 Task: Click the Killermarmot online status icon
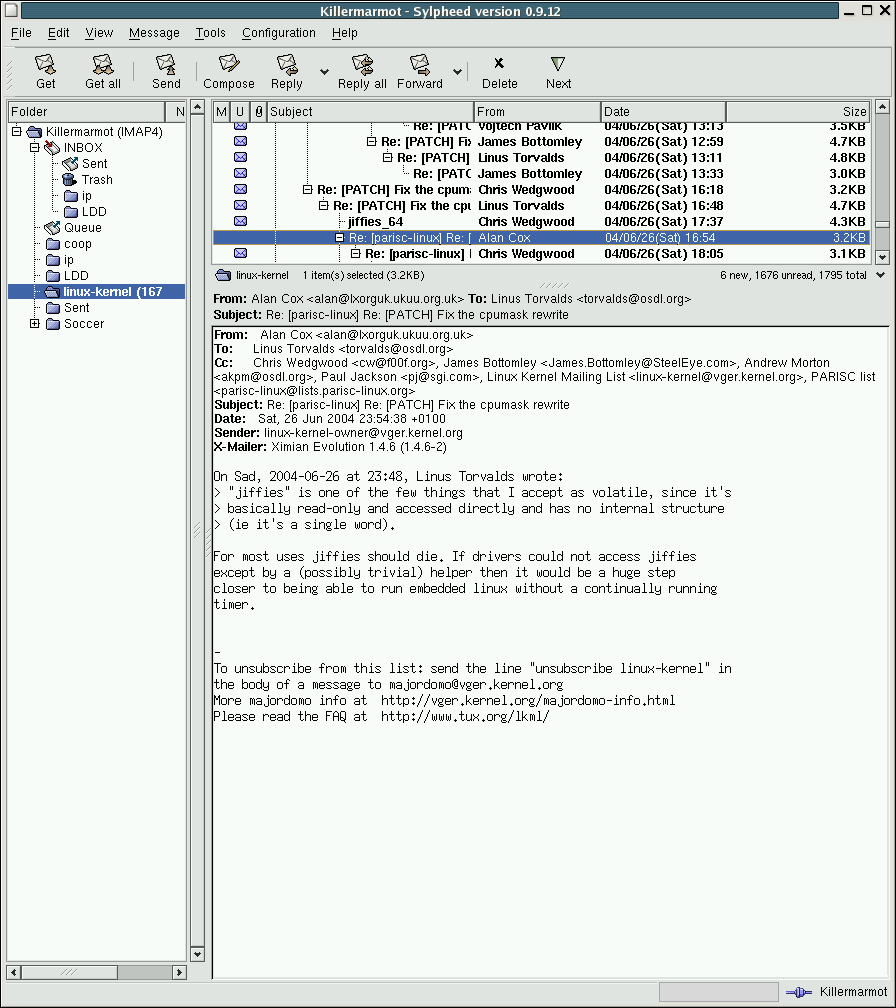[x=799, y=992]
